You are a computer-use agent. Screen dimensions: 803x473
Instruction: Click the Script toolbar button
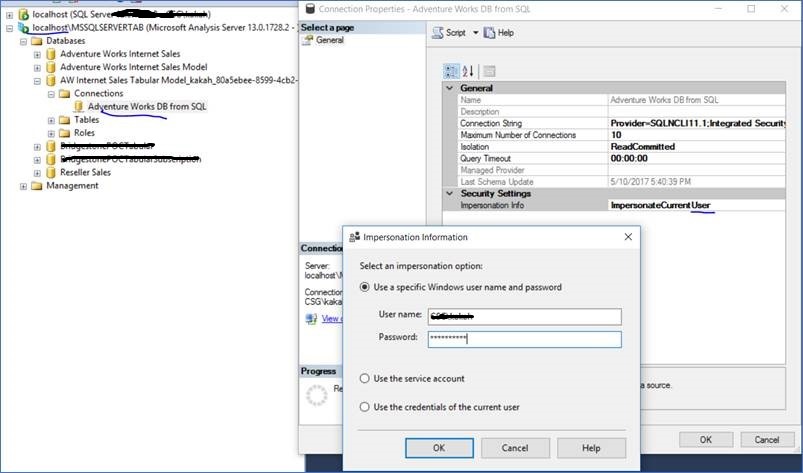[449, 33]
